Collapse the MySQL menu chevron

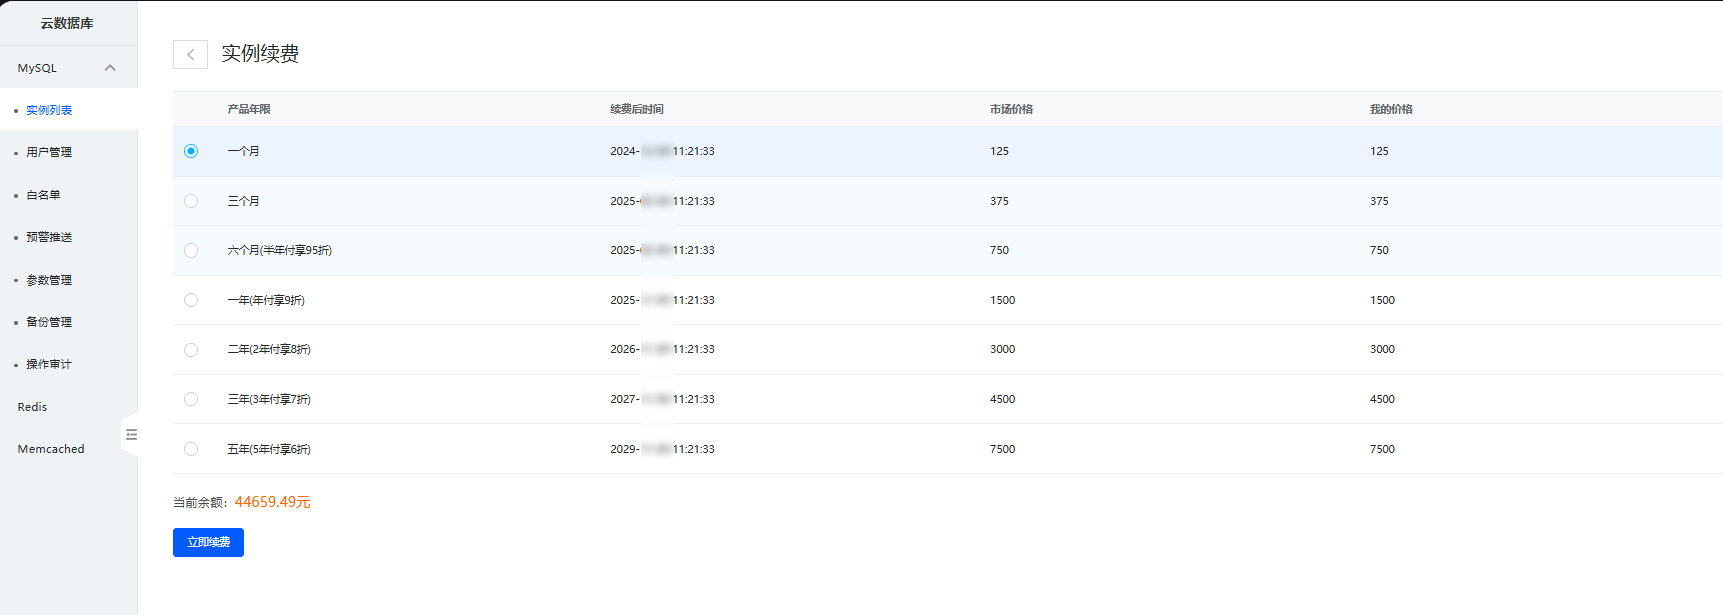(x=110, y=68)
